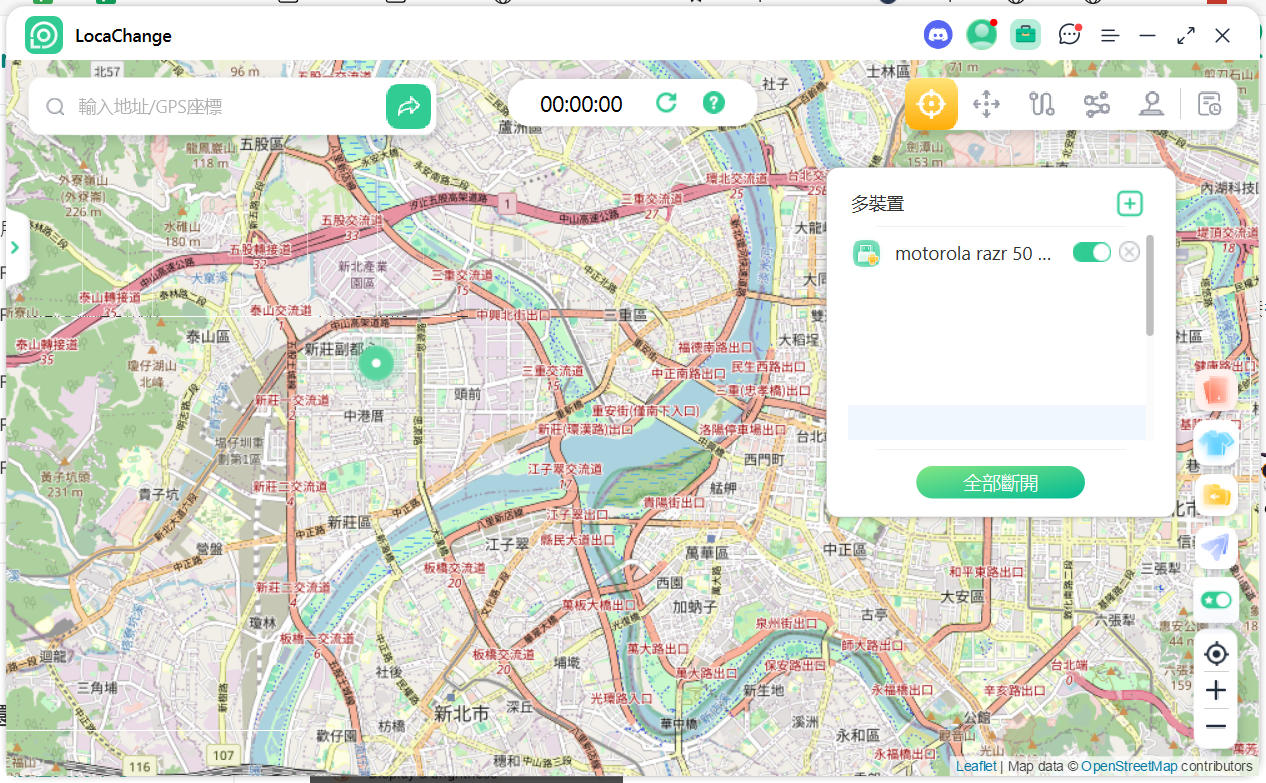The width and height of the screenshot is (1266, 783).
Task: Open the Discord community icon
Action: 938,35
